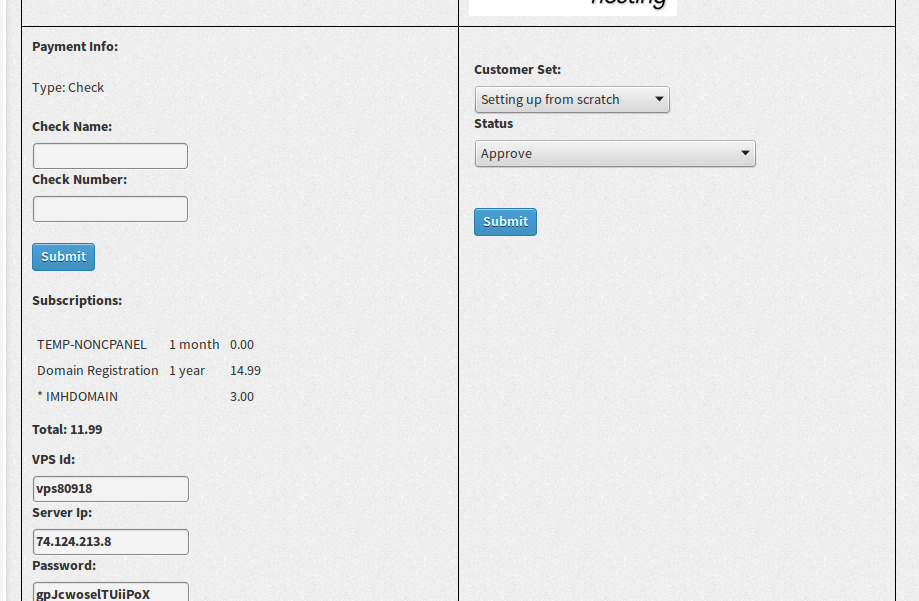
Task: Click the Total: 11.99 text
Action: pyautogui.click(x=67, y=429)
